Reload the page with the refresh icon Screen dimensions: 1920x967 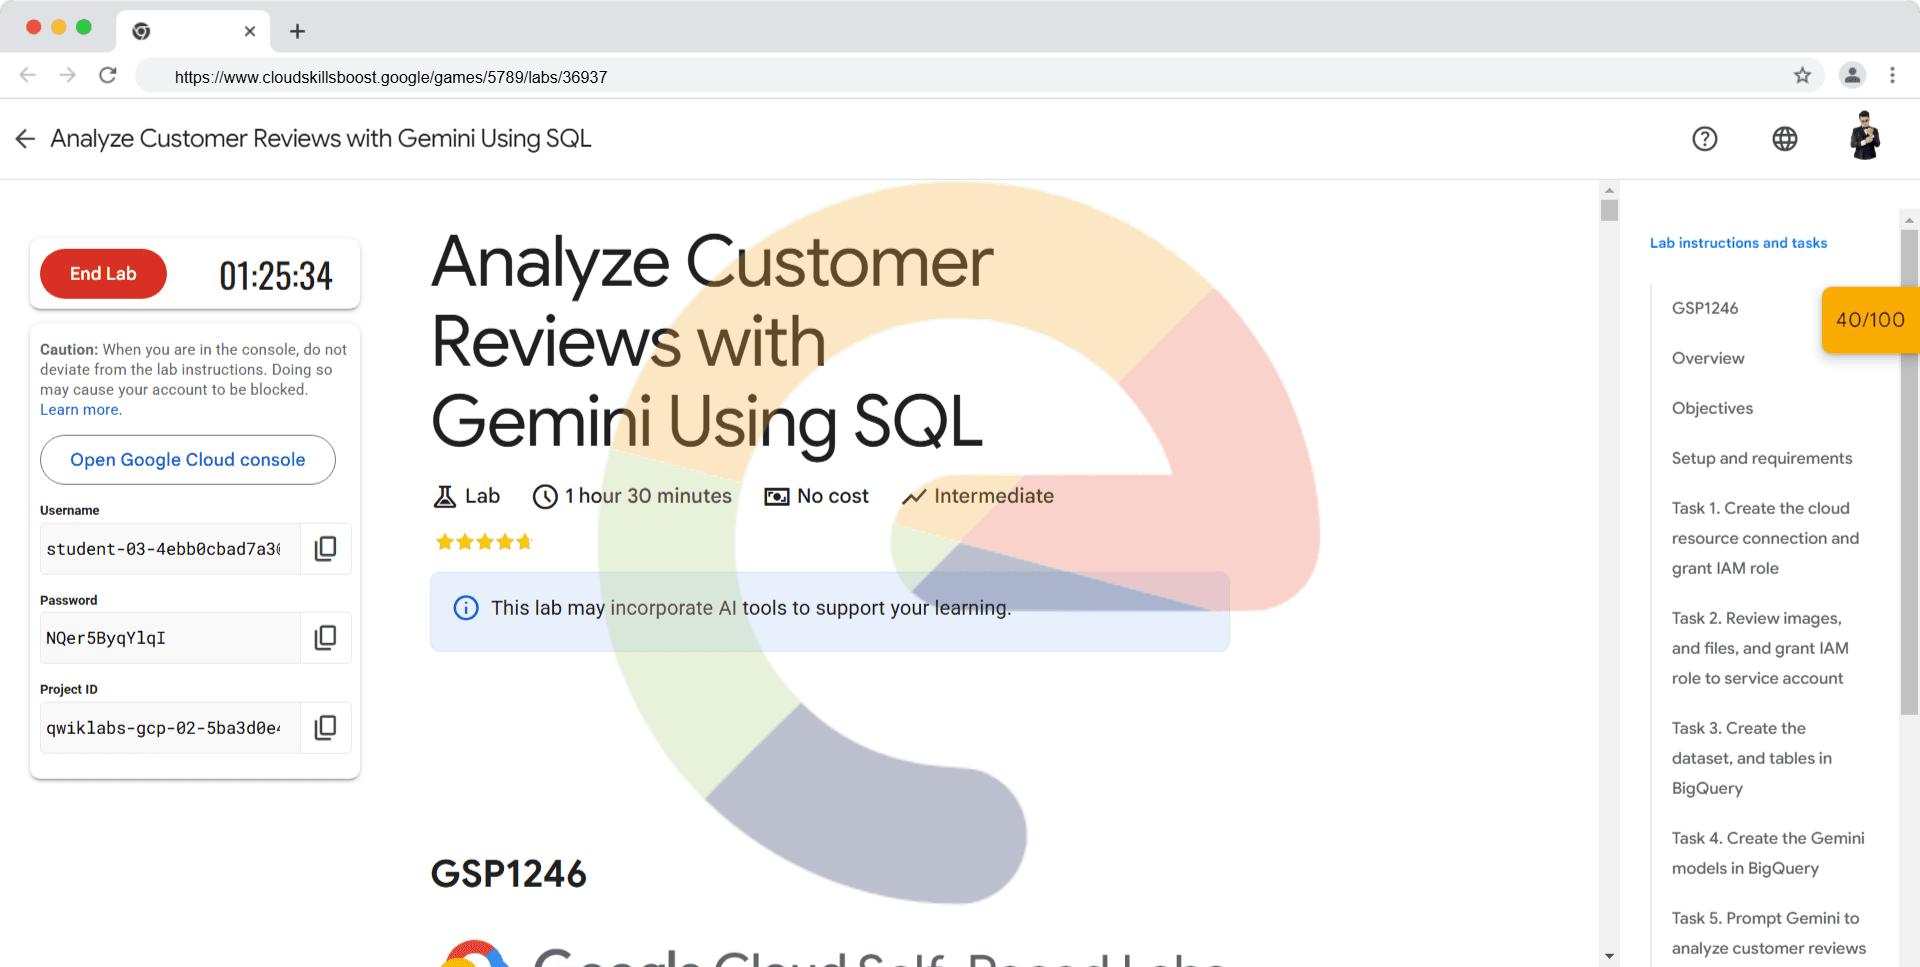108,75
